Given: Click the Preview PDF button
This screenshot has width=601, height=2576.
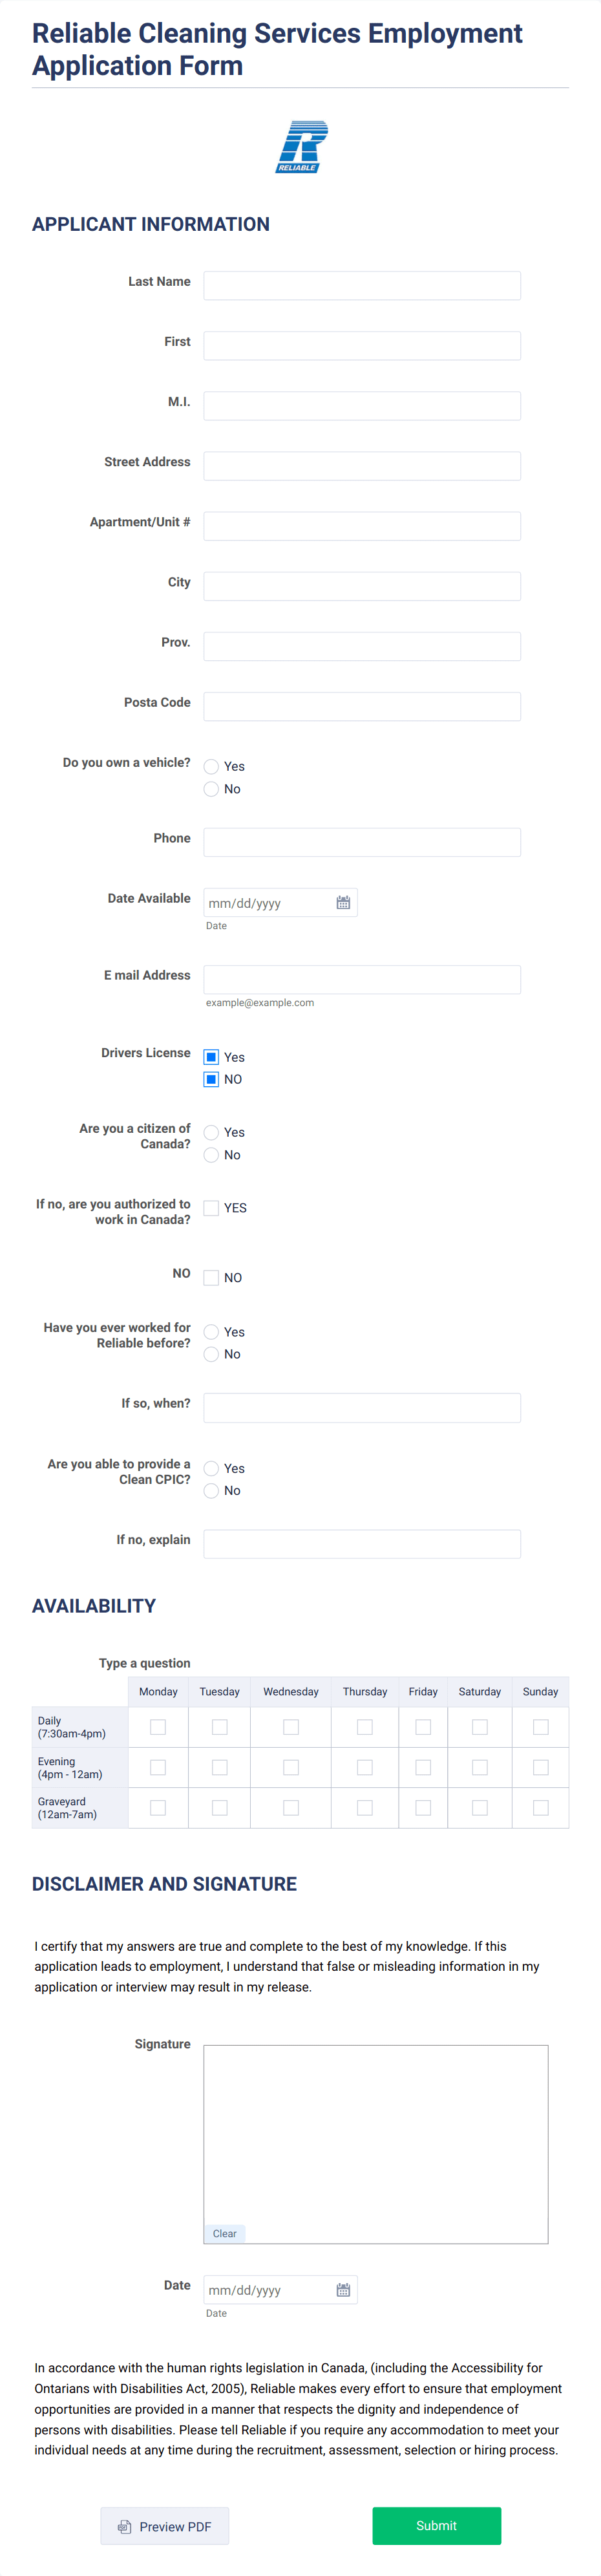Looking at the screenshot, I should (164, 2526).
